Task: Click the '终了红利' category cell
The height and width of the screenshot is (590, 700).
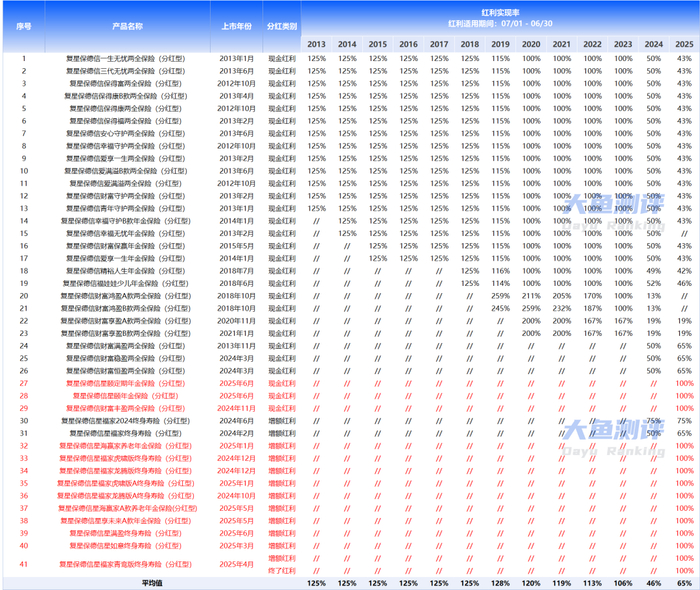Action: coord(282,571)
